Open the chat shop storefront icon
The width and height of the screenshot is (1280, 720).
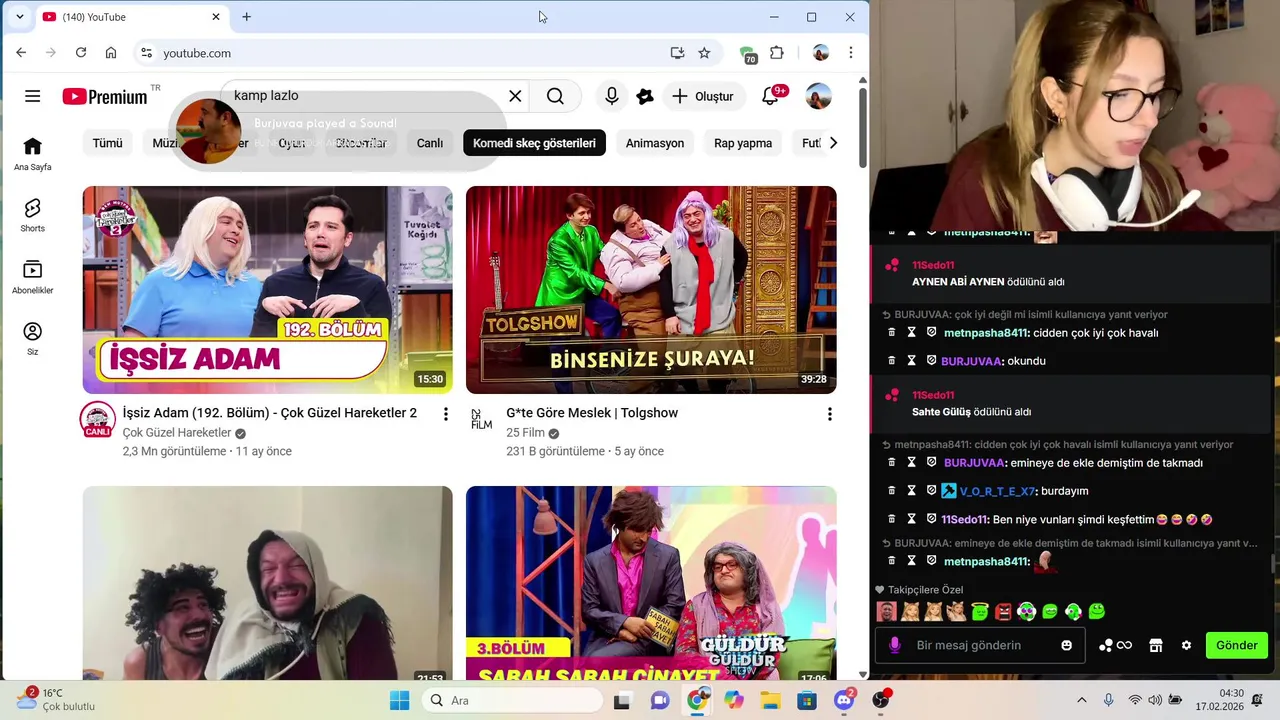[x=1156, y=645]
